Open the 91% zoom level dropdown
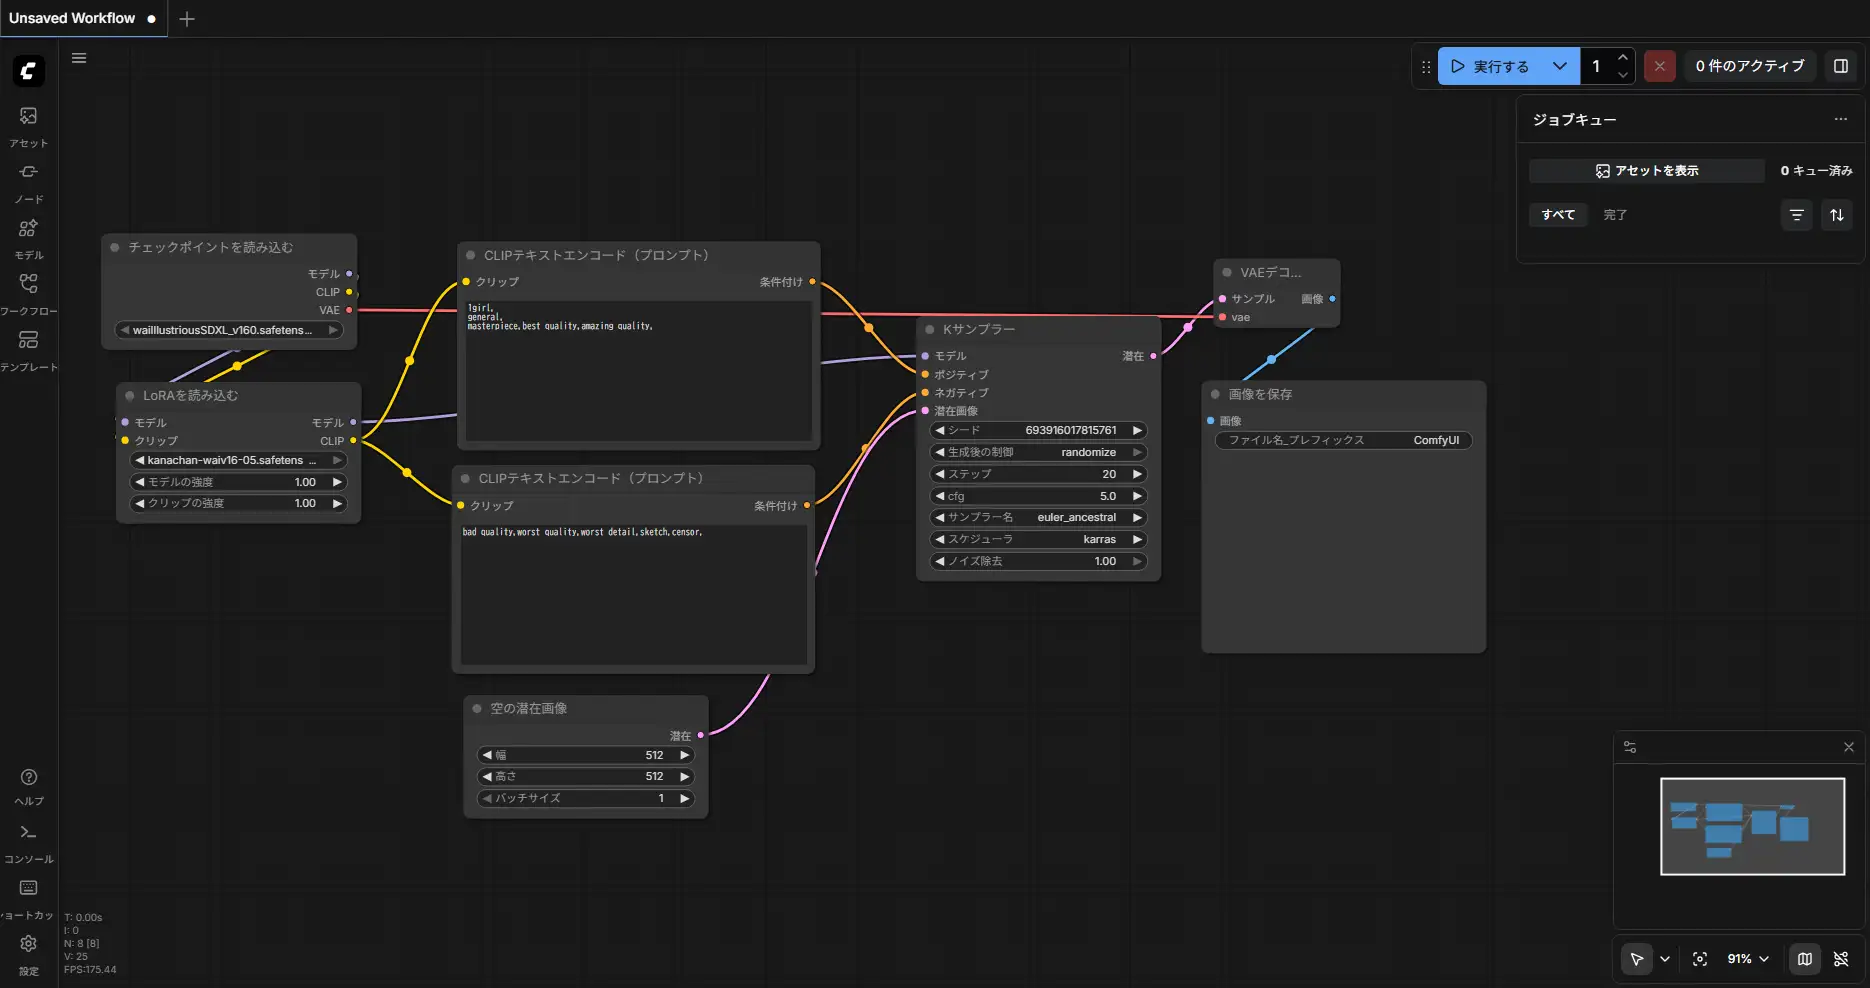The image size is (1870, 988). point(1748,959)
